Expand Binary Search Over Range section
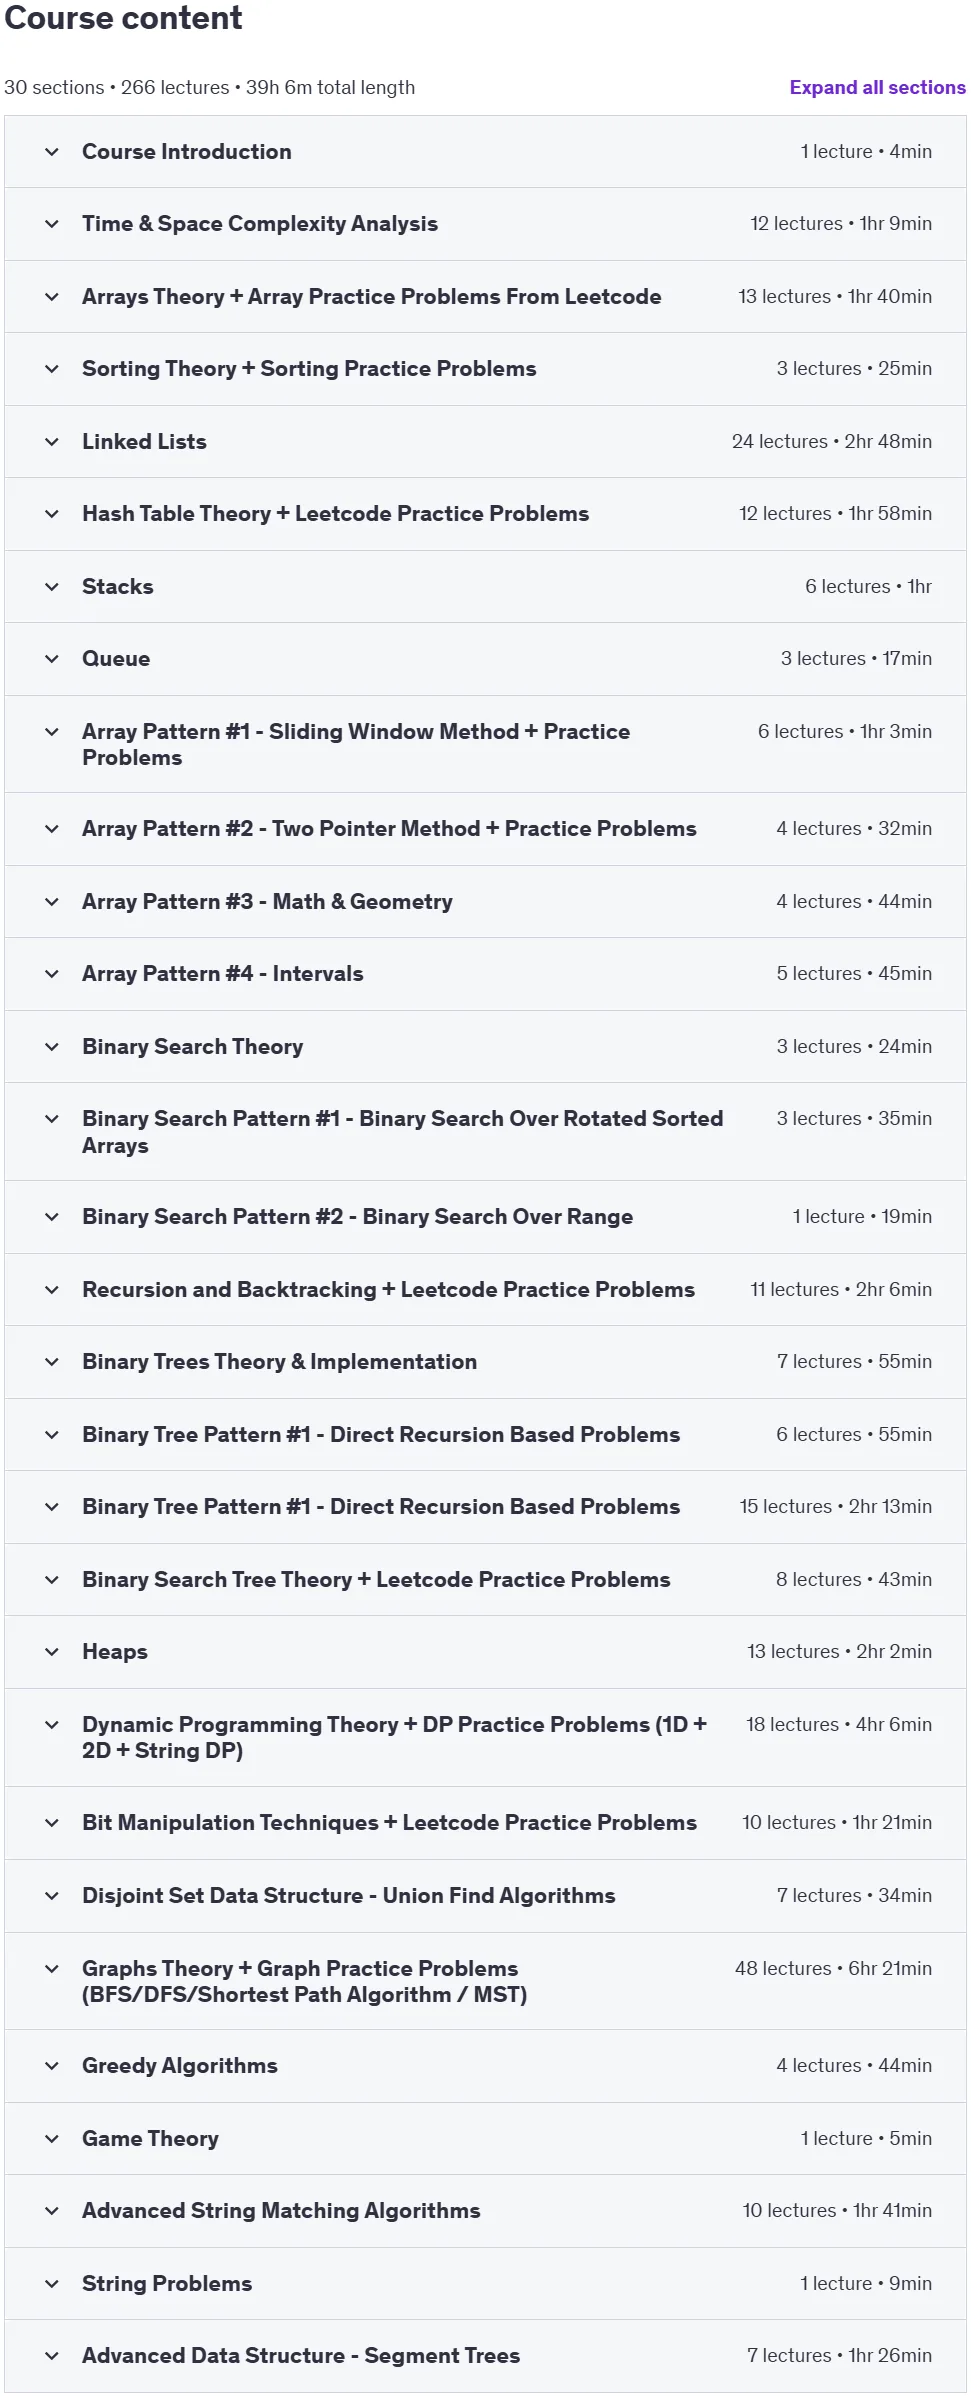The width and height of the screenshot is (971, 2396). pyautogui.click(x=357, y=1217)
